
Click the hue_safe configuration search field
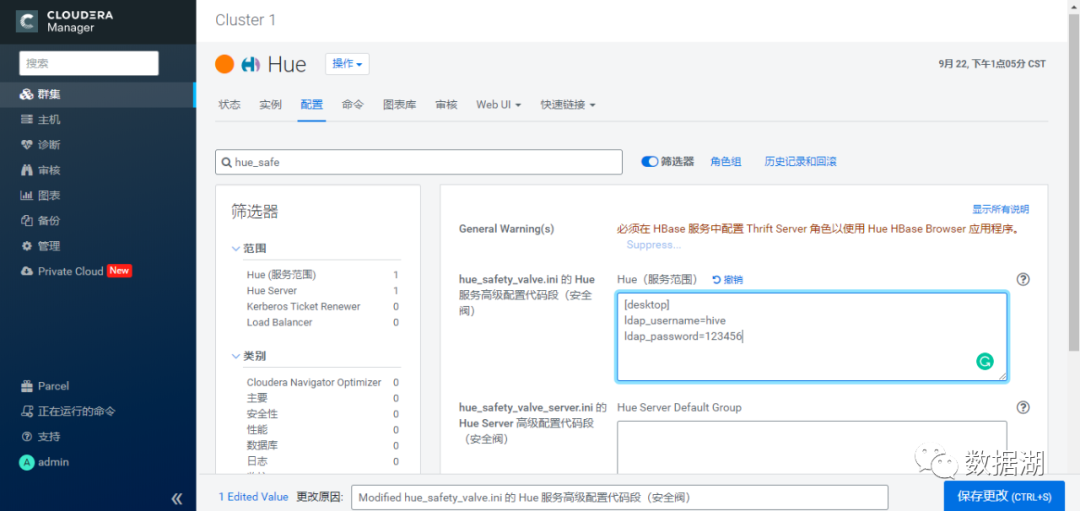pyautogui.click(x=419, y=162)
